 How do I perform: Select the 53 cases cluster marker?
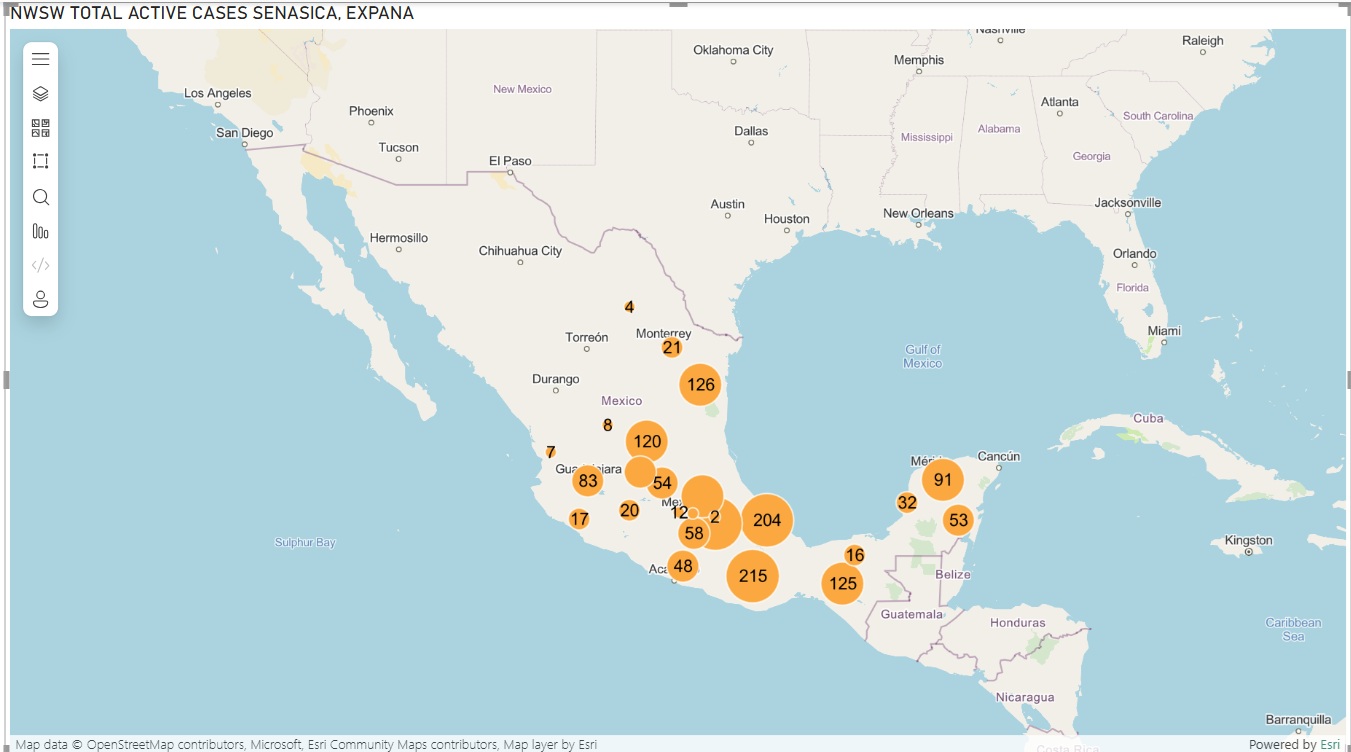[x=959, y=520]
